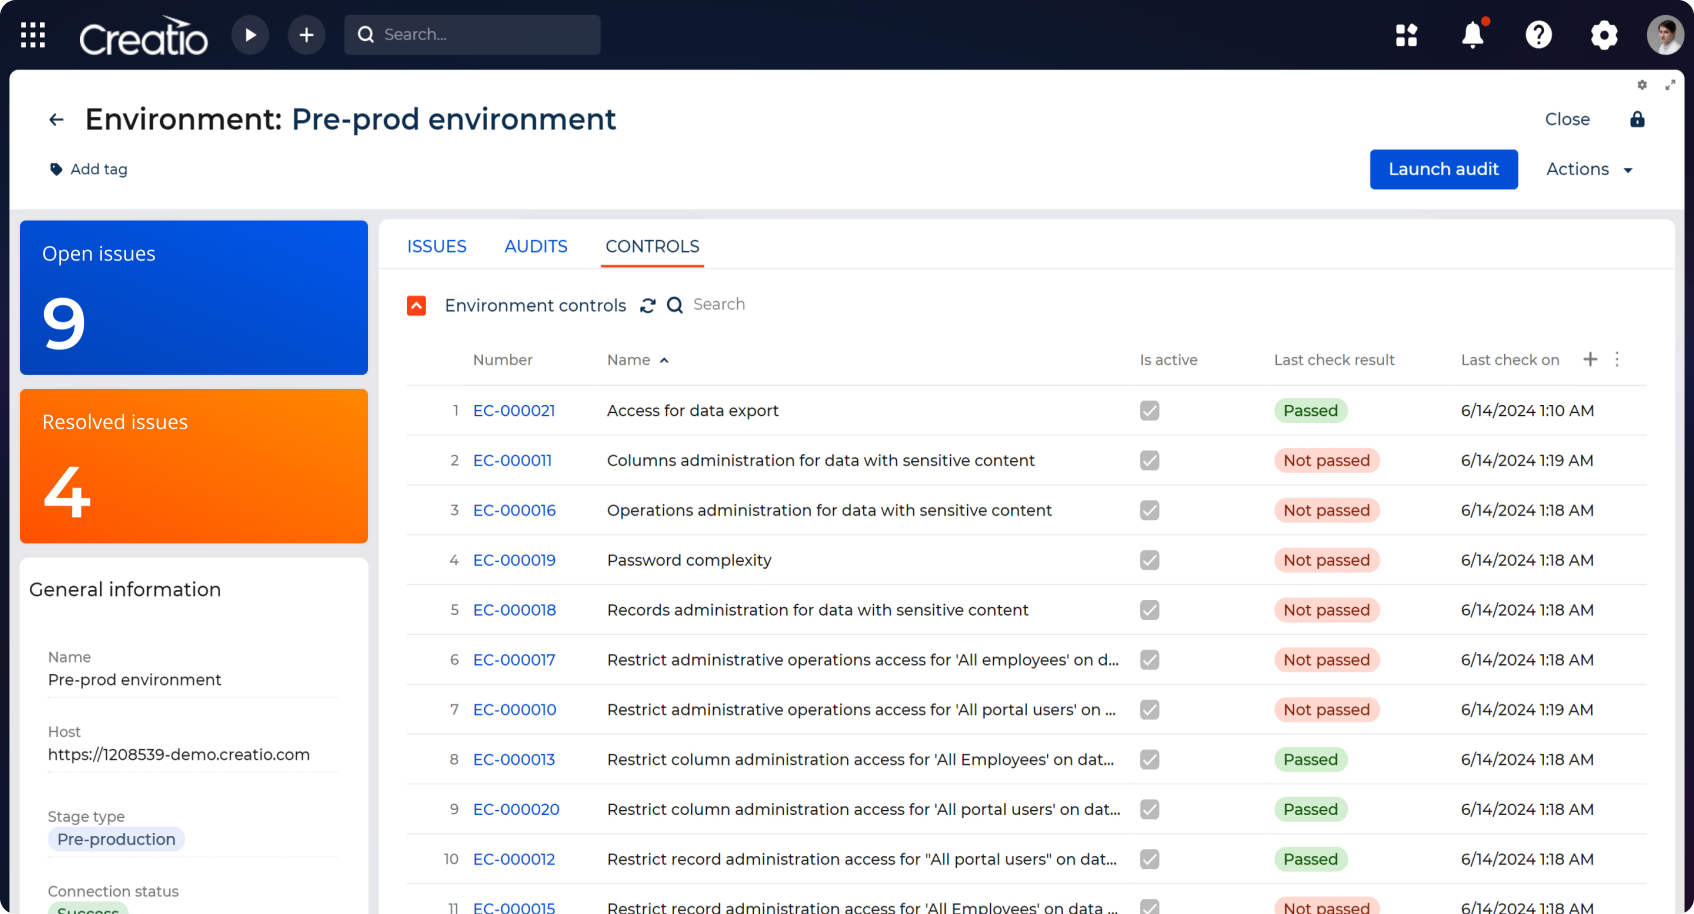The image size is (1694, 914).
Task: Open search within Environment controls
Action: point(674,305)
